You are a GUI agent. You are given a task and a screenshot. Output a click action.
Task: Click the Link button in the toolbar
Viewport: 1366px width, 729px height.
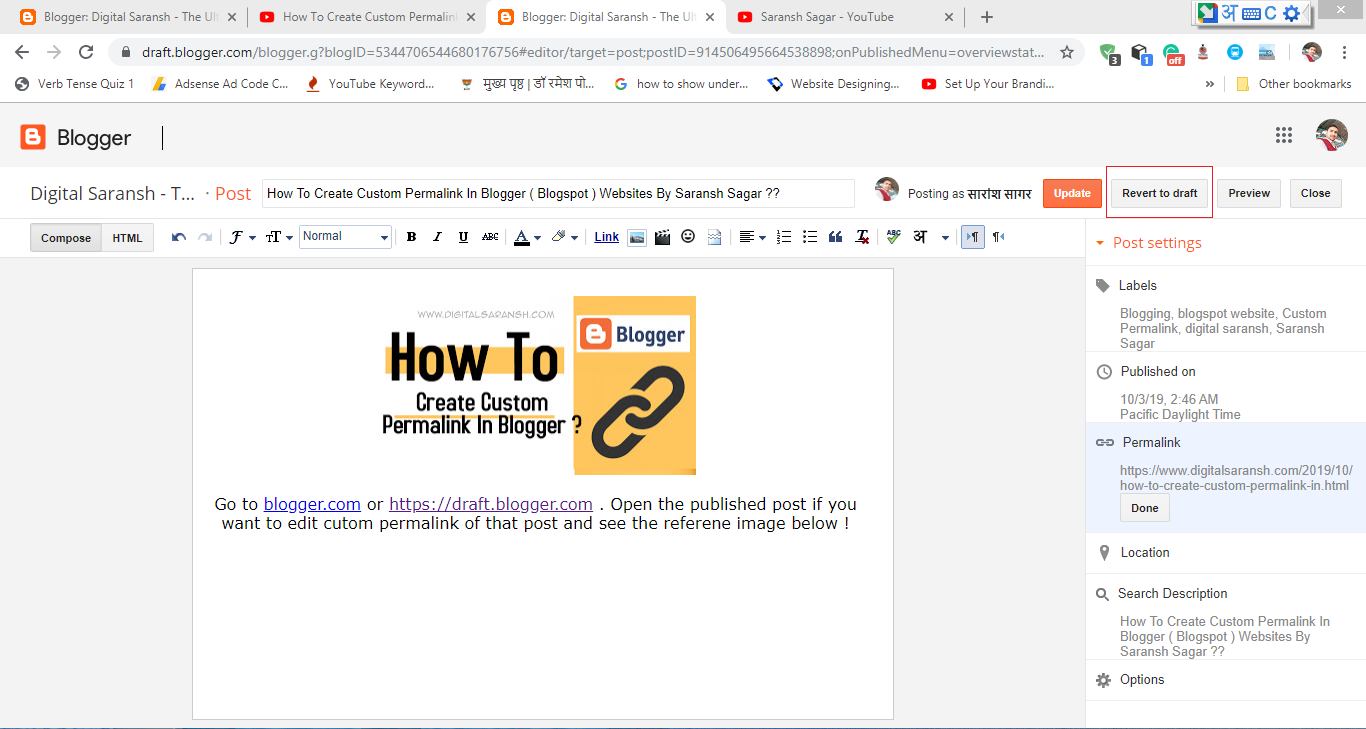click(607, 237)
